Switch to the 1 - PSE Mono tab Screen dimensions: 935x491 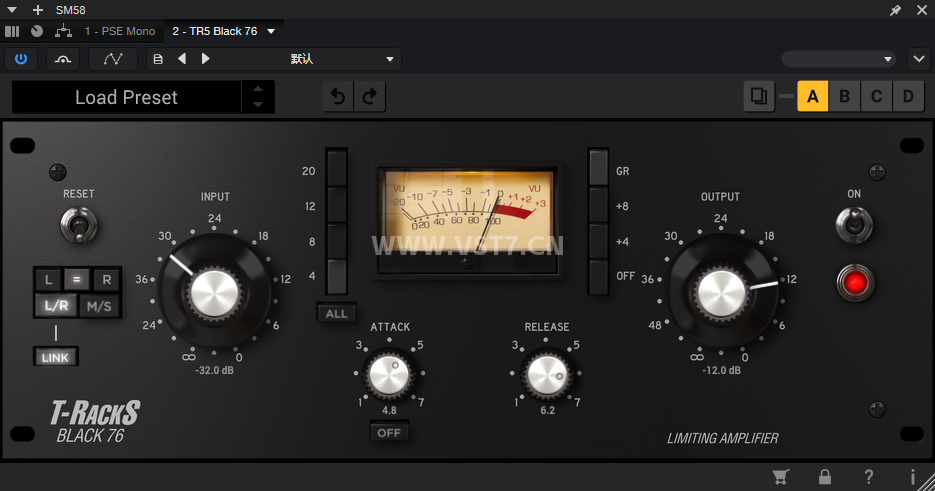tap(120, 31)
